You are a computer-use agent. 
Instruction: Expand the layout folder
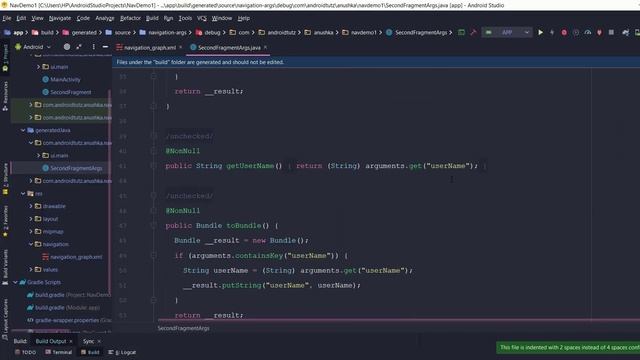31,219
